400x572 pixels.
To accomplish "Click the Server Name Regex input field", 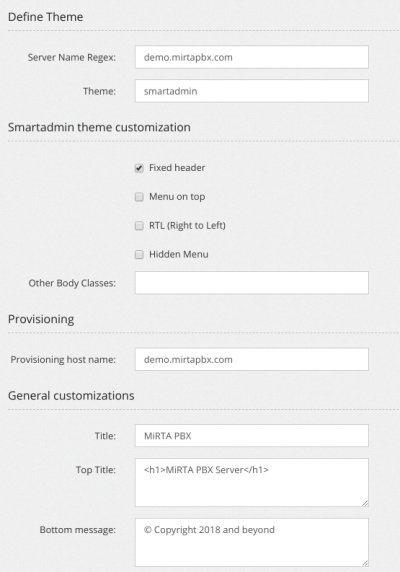I will pyautogui.click(x=252, y=57).
